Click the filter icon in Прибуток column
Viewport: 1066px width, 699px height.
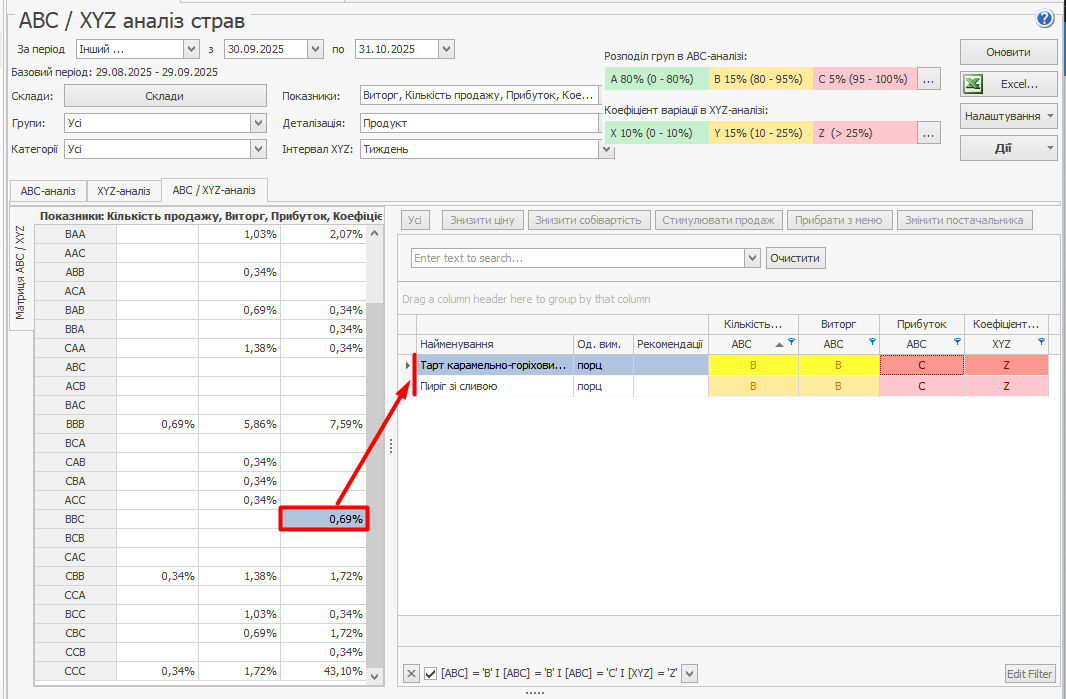pyautogui.click(x=957, y=342)
